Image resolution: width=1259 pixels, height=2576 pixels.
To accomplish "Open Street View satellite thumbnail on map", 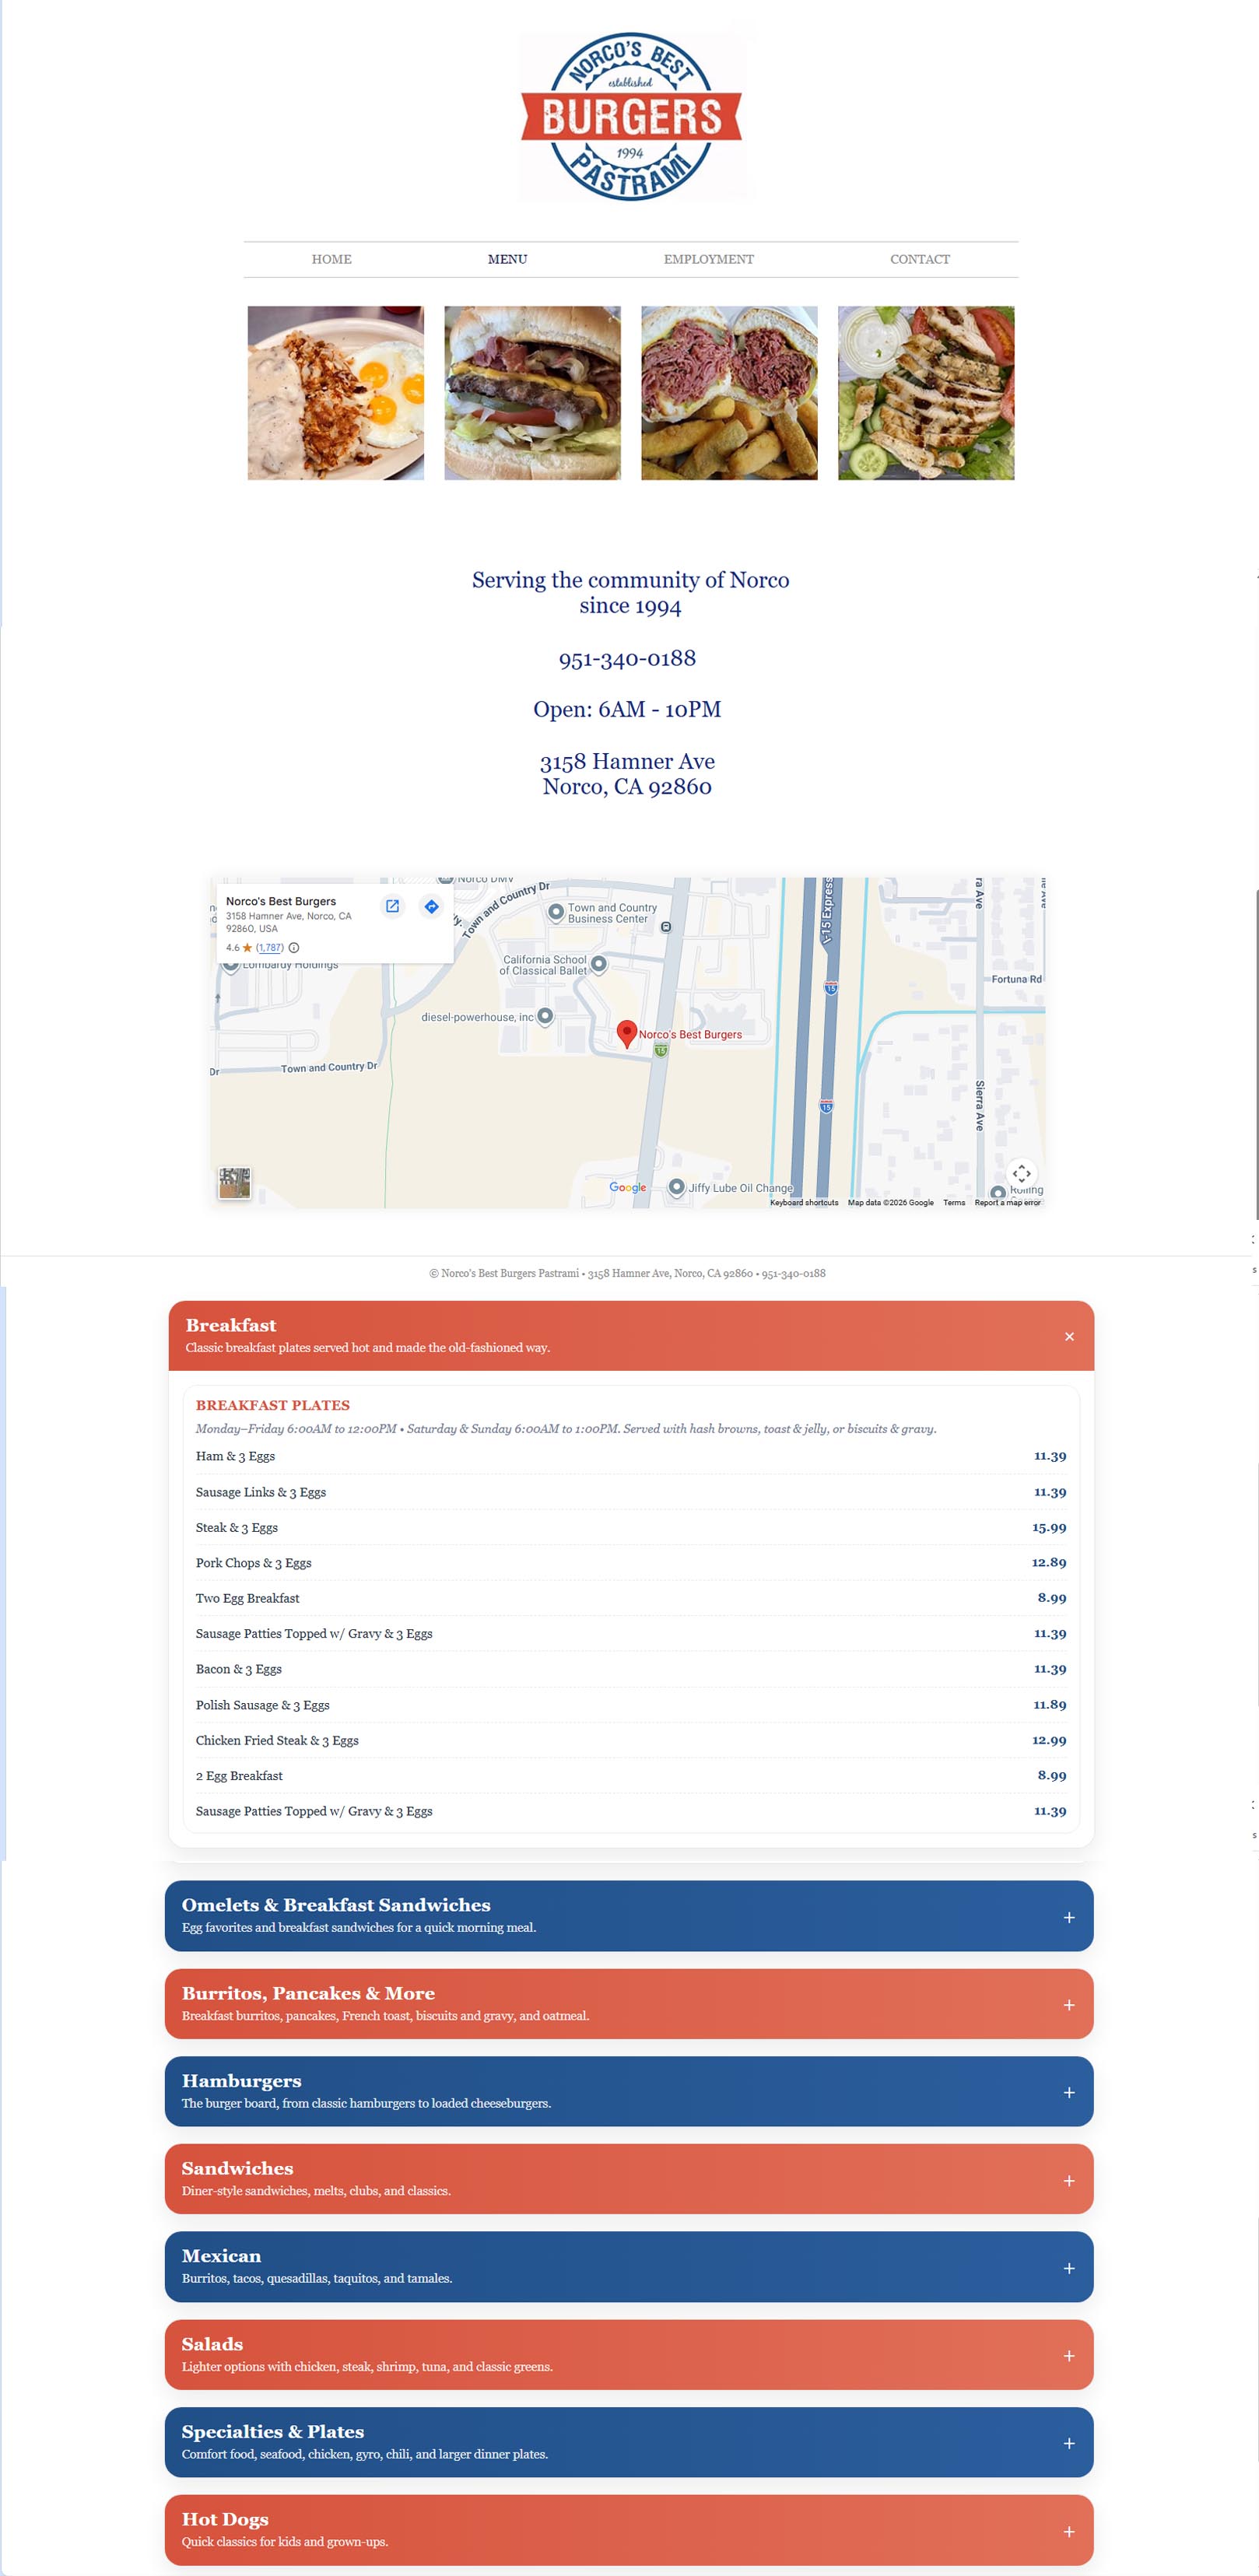I will (x=234, y=1183).
